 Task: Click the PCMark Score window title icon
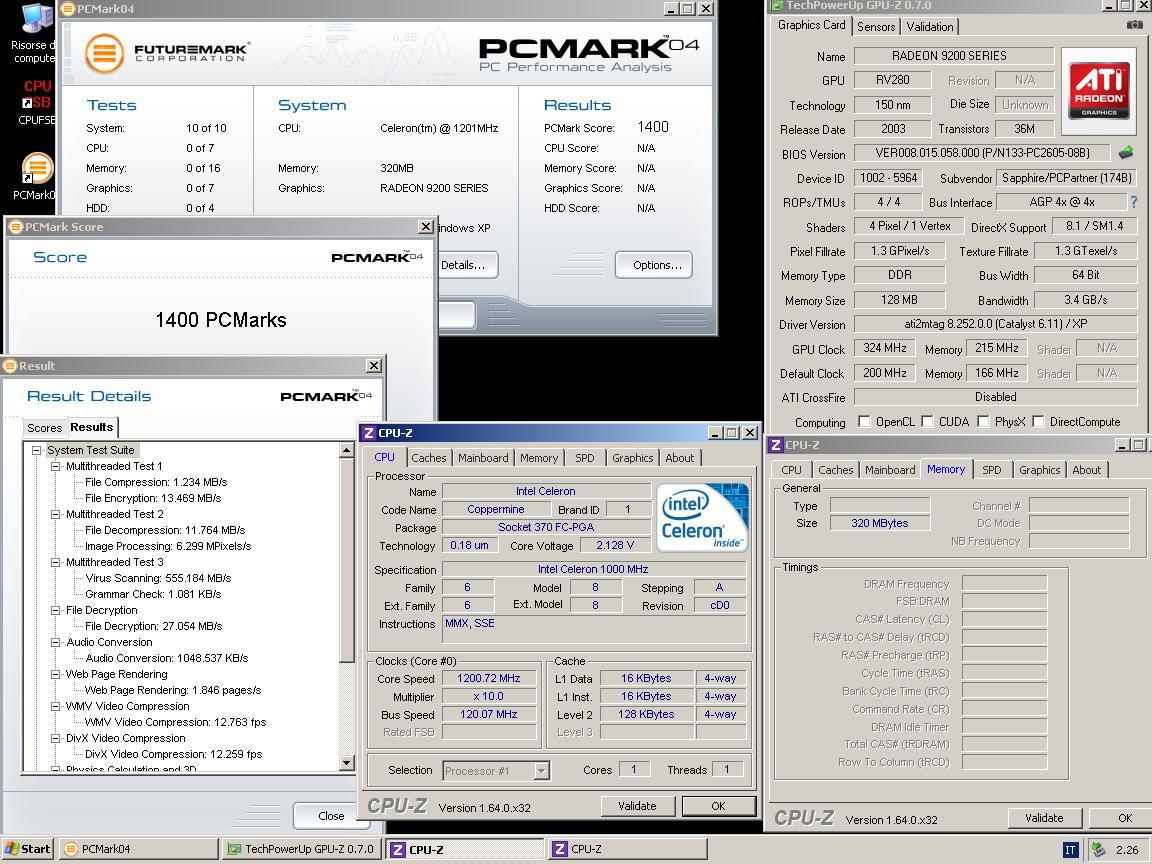point(16,227)
